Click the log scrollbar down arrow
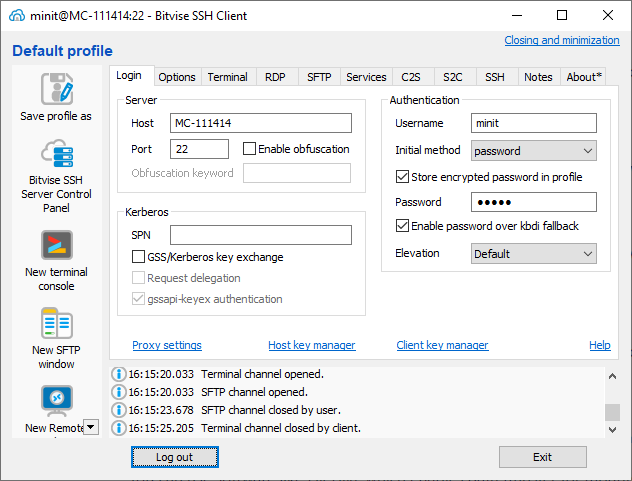632x481 pixels. (612, 429)
